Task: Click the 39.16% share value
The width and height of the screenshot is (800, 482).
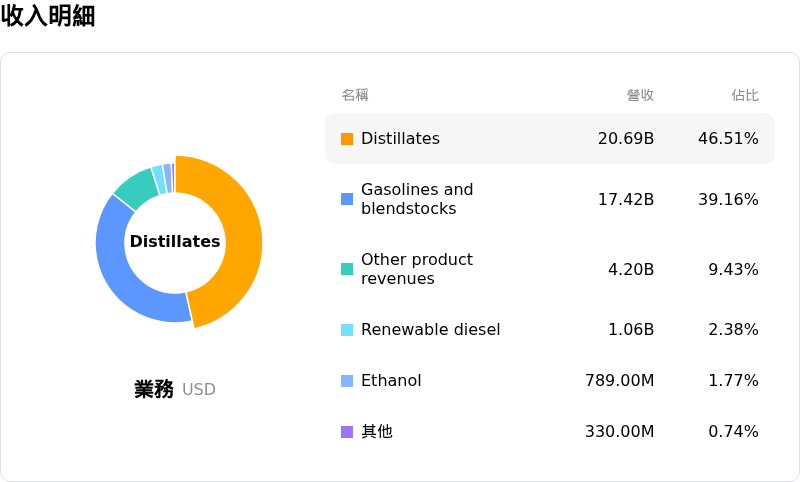Action: [x=728, y=199]
